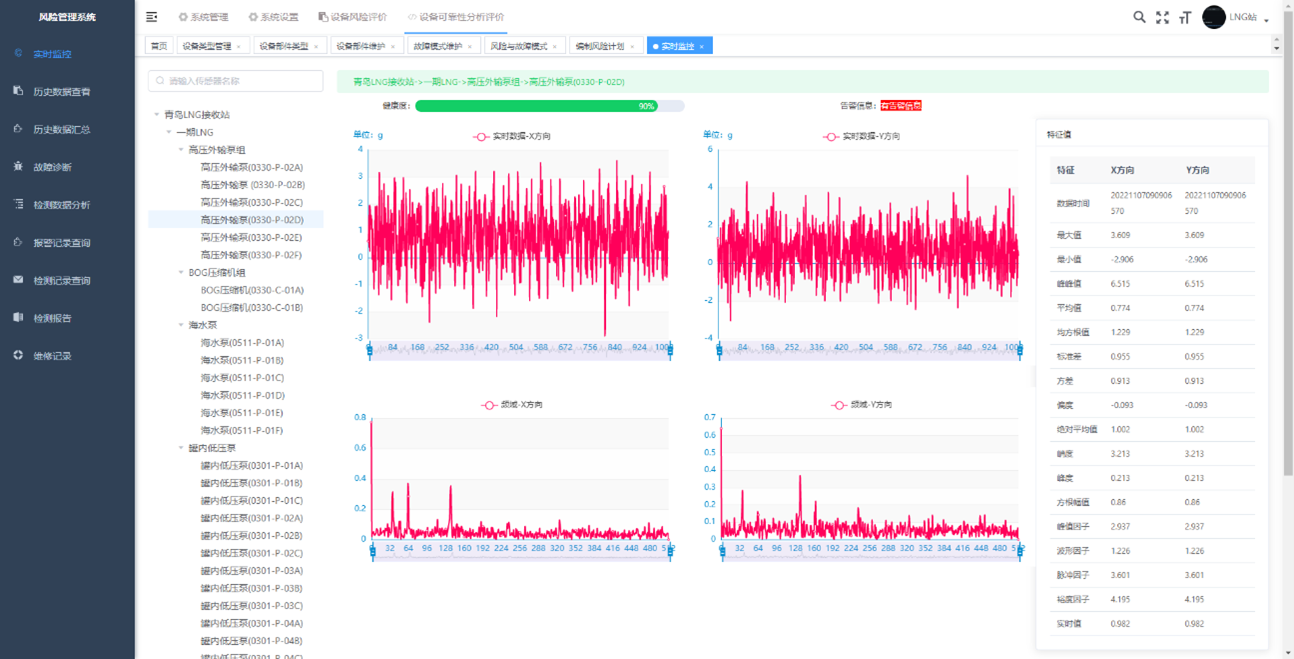Click the 故障诊断 bug icon in sidebar

point(18,167)
